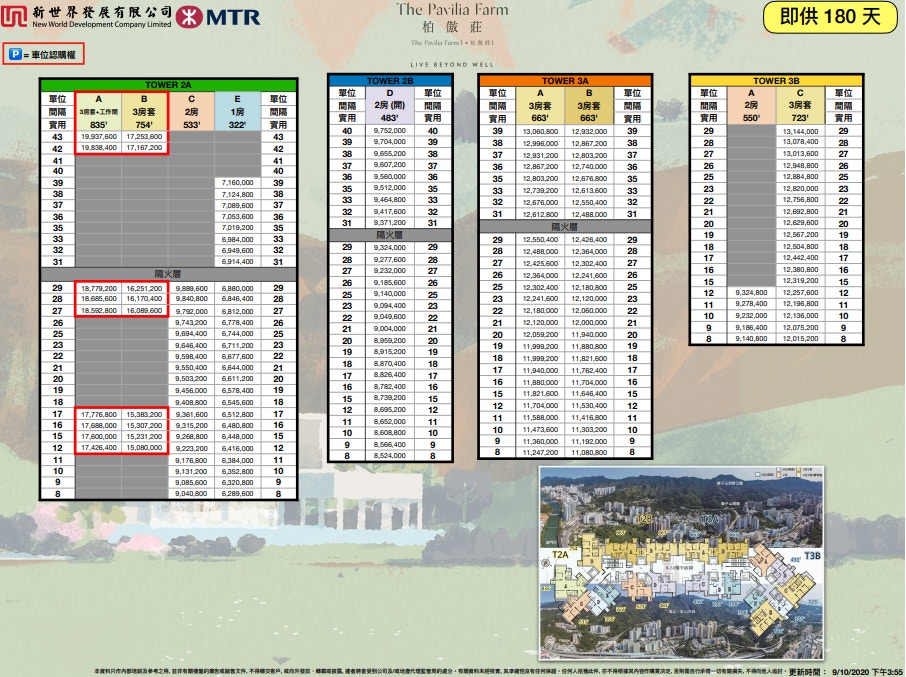This screenshot has height=677, width=906.
Task: Click the 車位認購權 legend text
Action: pos(54,54)
